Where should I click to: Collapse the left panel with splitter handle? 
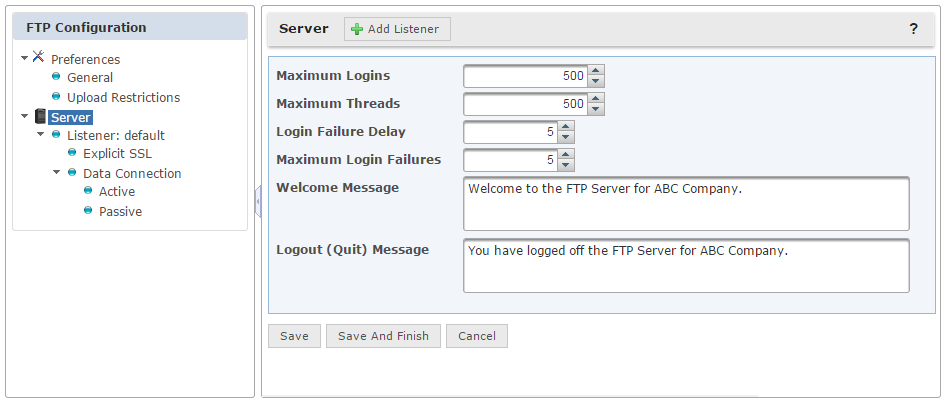(258, 201)
